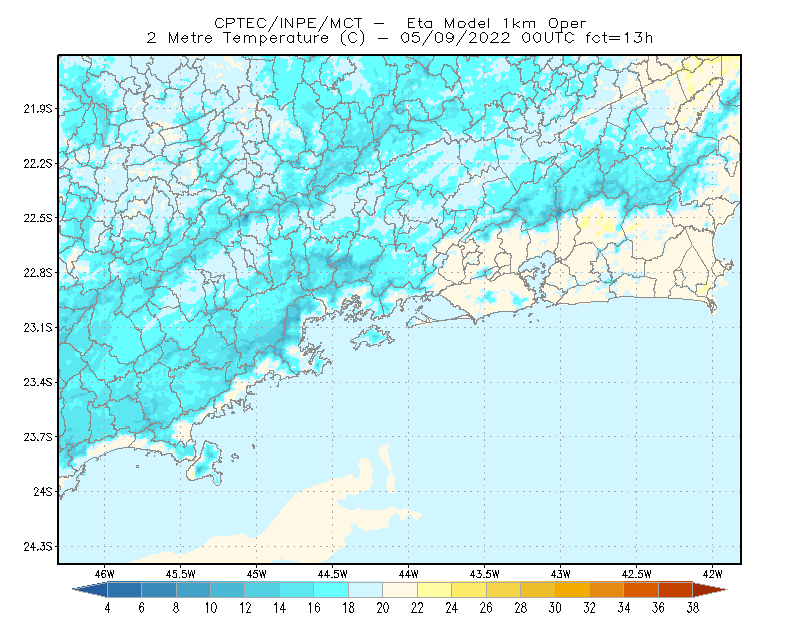Click the 42W longitude axis label
Viewport: 800px width, 618px height.
tap(712, 574)
